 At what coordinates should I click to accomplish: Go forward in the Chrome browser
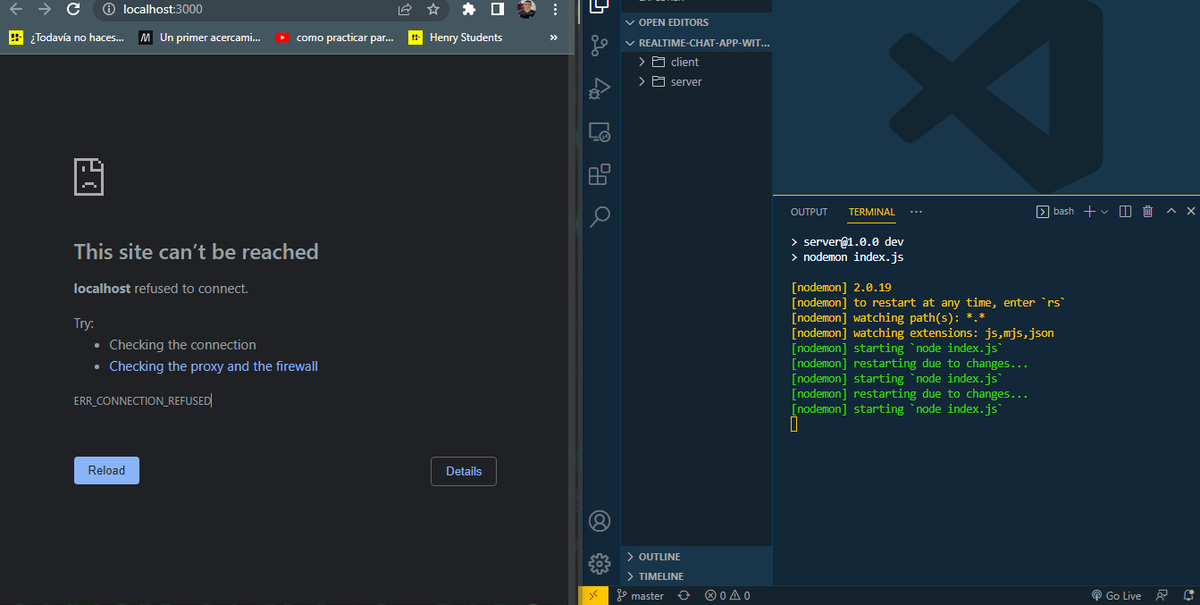pyautogui.click(x=44, y=9)
